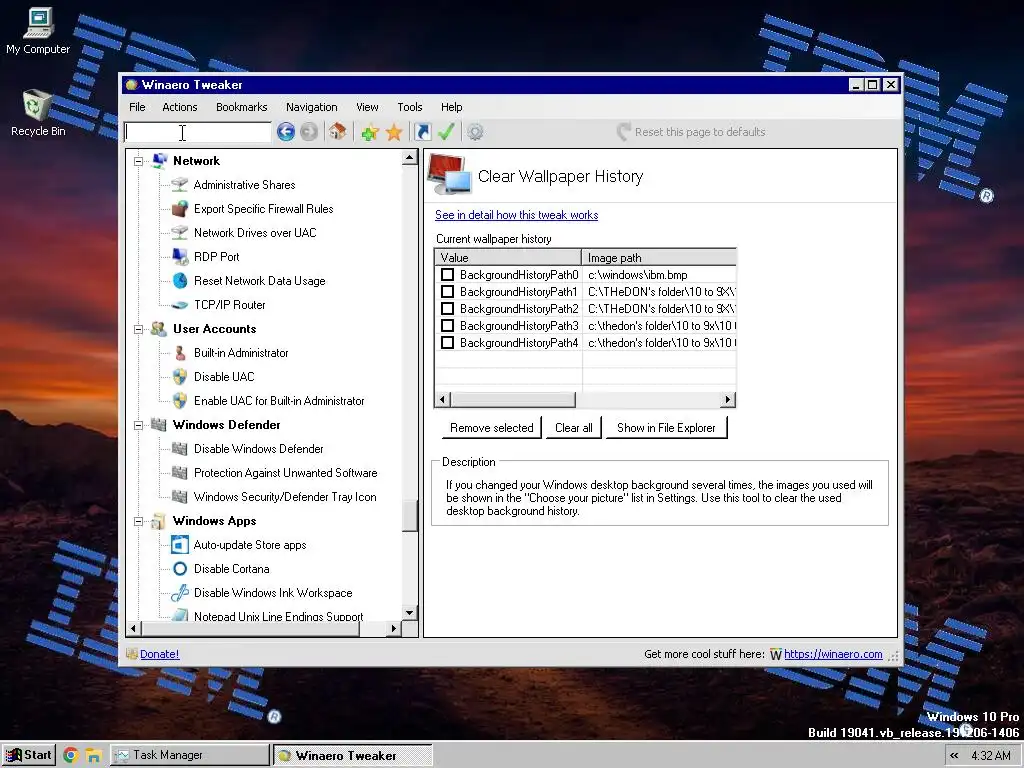Click the Clear all button
1024x768 pixels.
click(x=573, y=428)
